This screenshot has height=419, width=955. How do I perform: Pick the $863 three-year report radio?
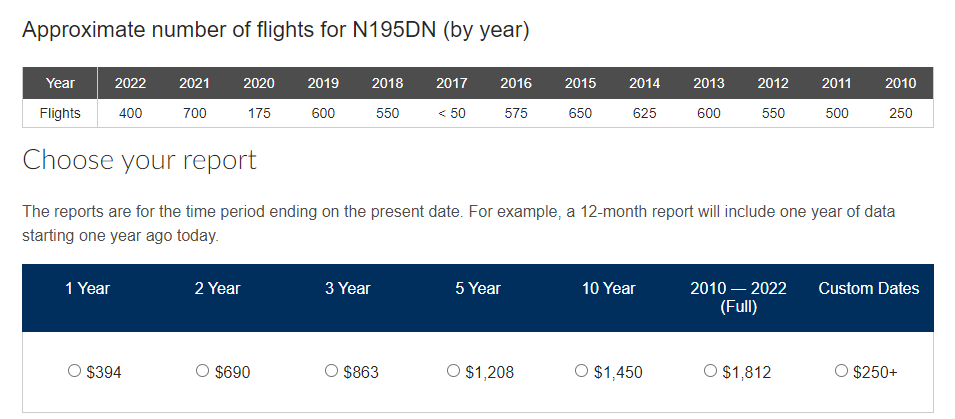(x=331, y=371)
